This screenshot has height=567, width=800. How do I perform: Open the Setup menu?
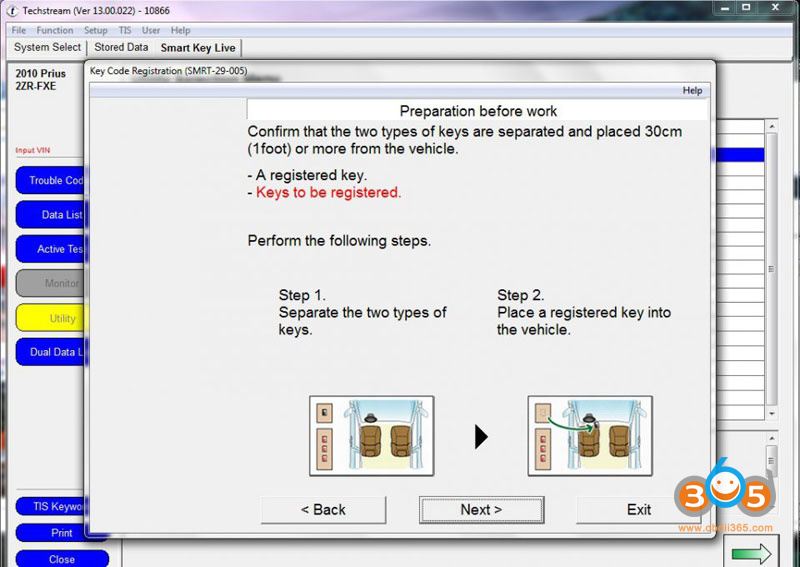pyautogui.click(x=95, y=30)
